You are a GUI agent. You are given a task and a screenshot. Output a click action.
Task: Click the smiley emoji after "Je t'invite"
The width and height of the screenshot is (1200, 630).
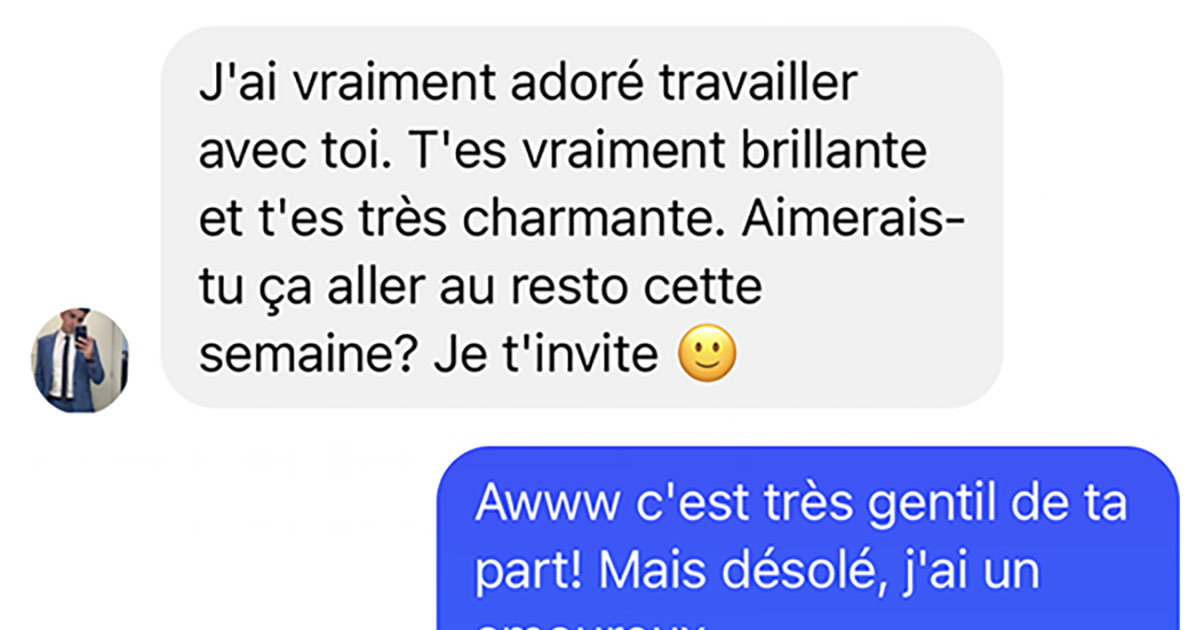(707, 356)
